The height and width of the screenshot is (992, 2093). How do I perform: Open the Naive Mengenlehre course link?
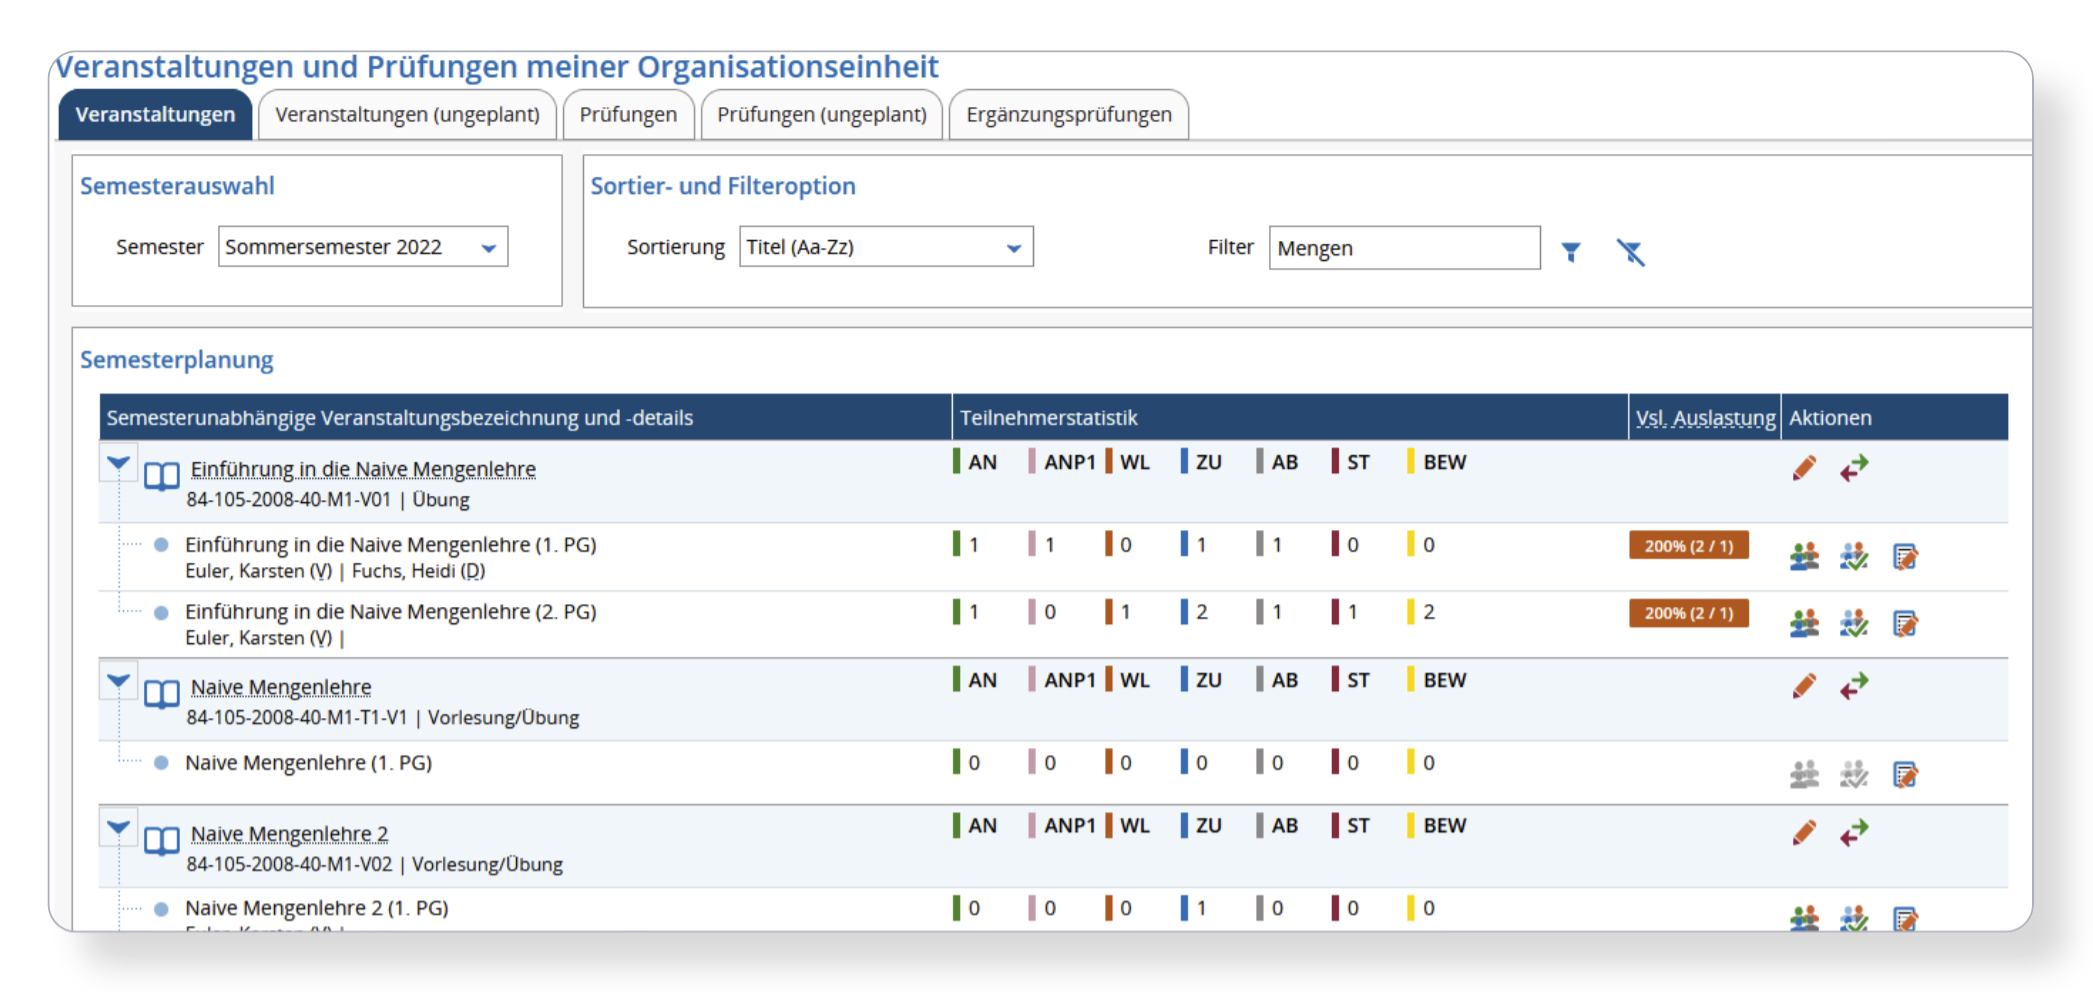pos(281,687)
